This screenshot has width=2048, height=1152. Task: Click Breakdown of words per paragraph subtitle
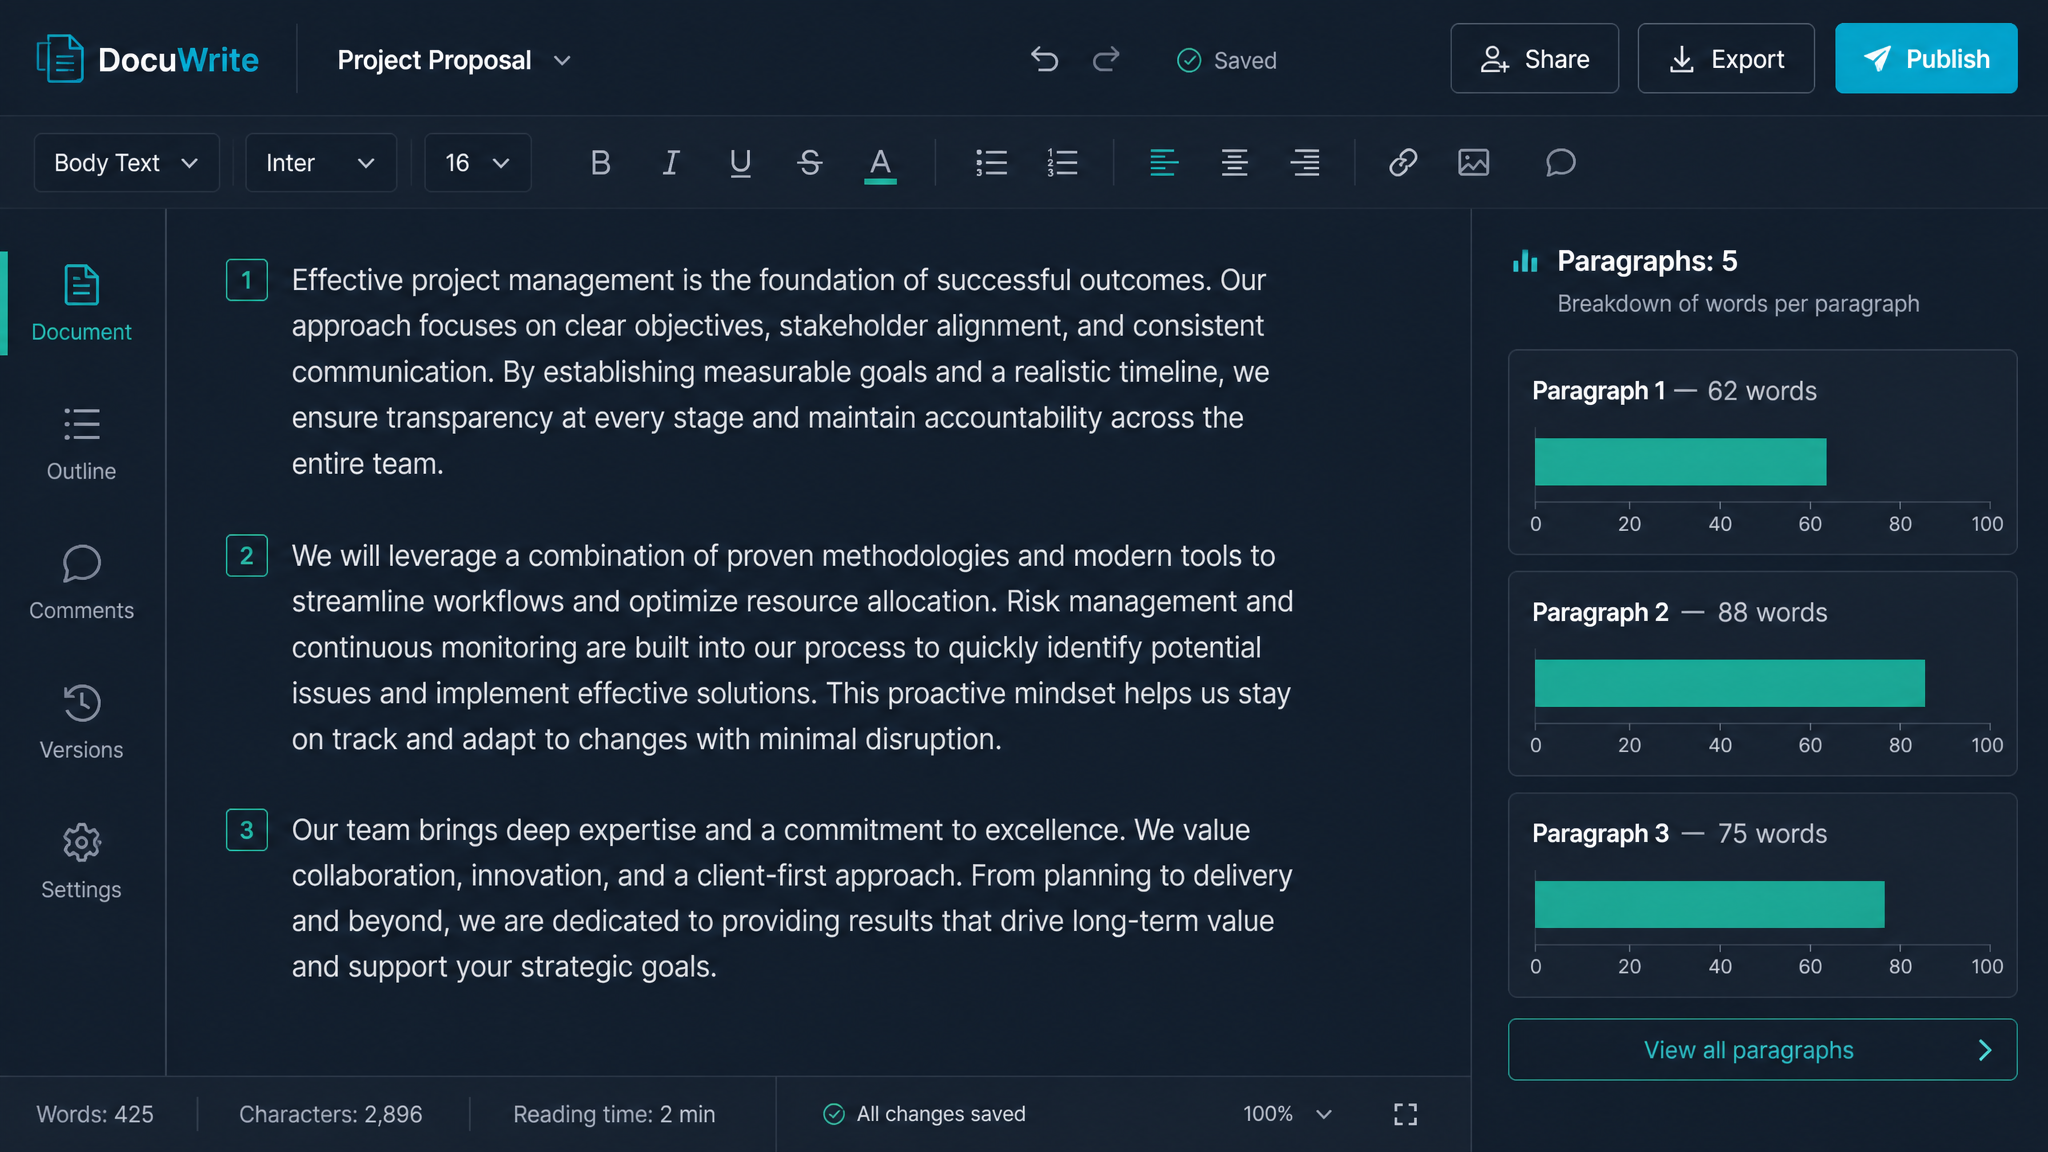click(x=1738, y=304)
